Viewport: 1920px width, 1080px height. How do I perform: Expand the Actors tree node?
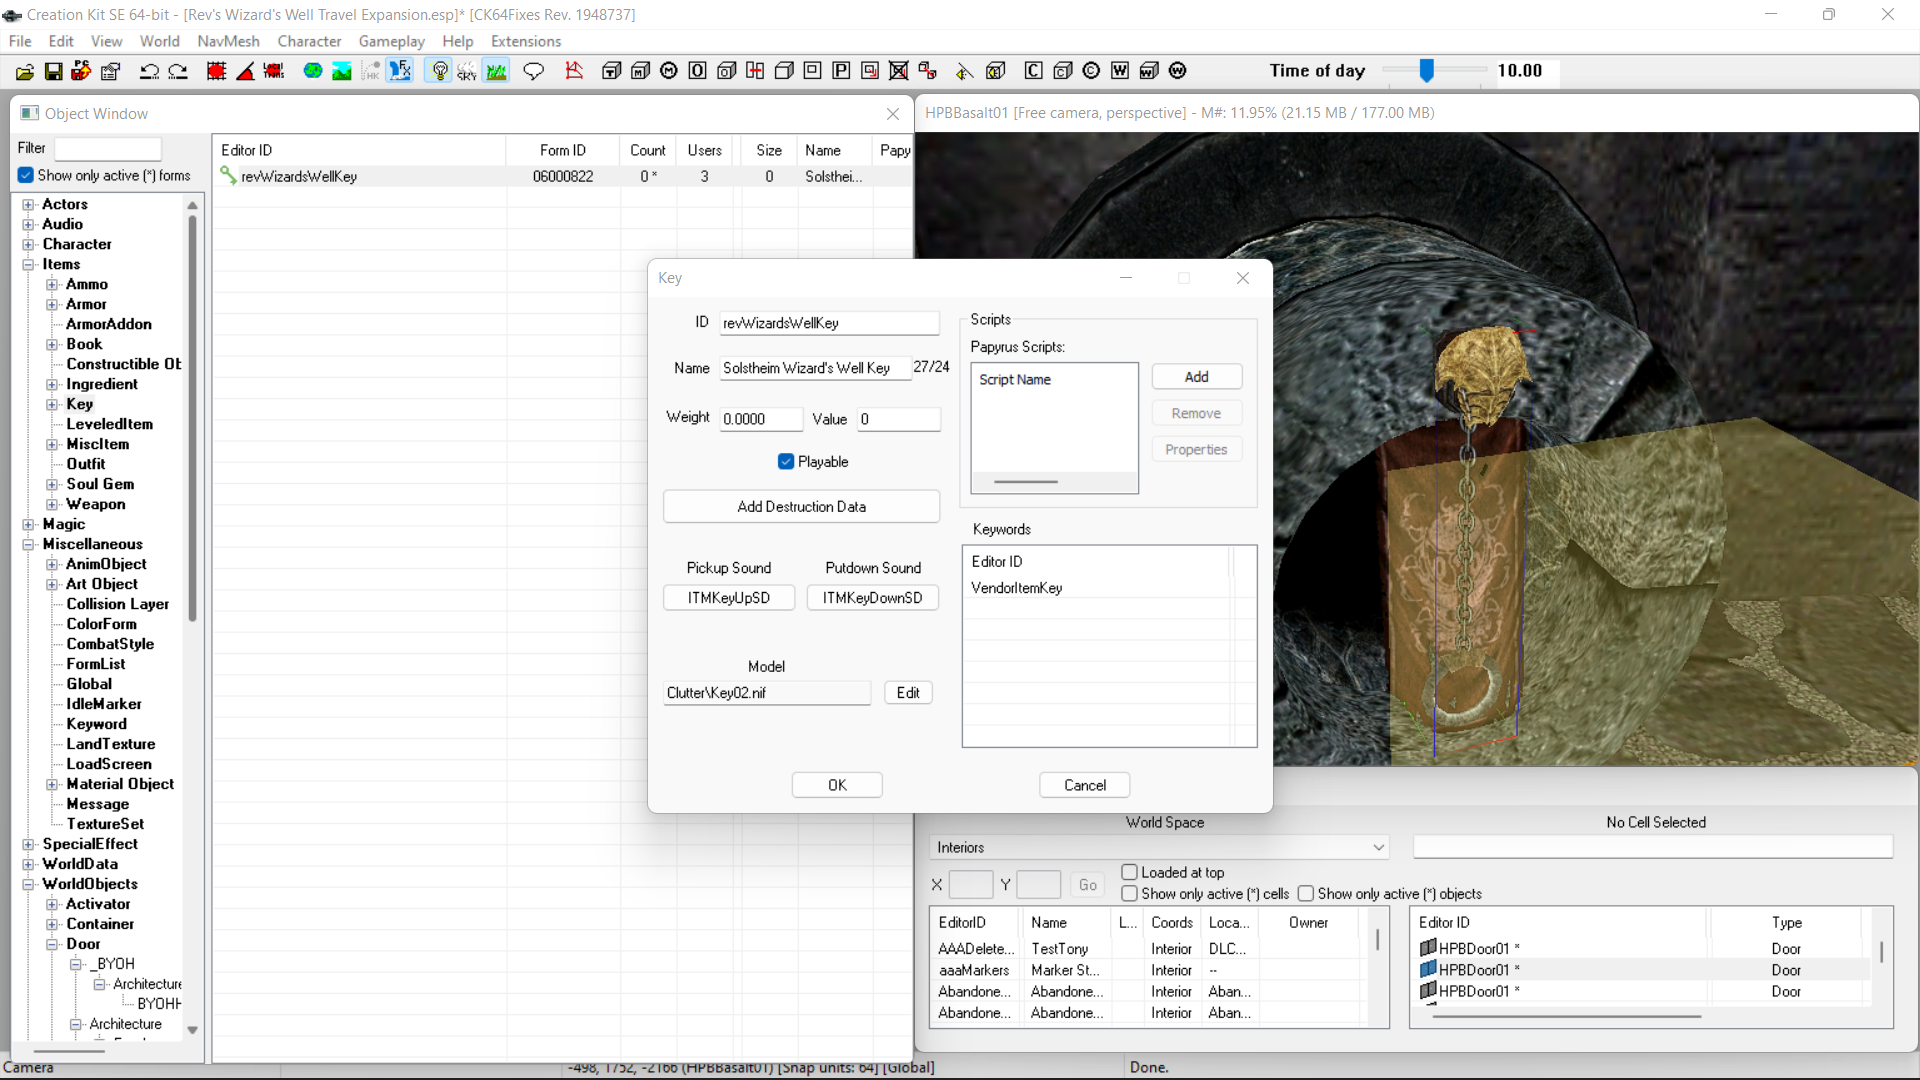pos(29,205)
